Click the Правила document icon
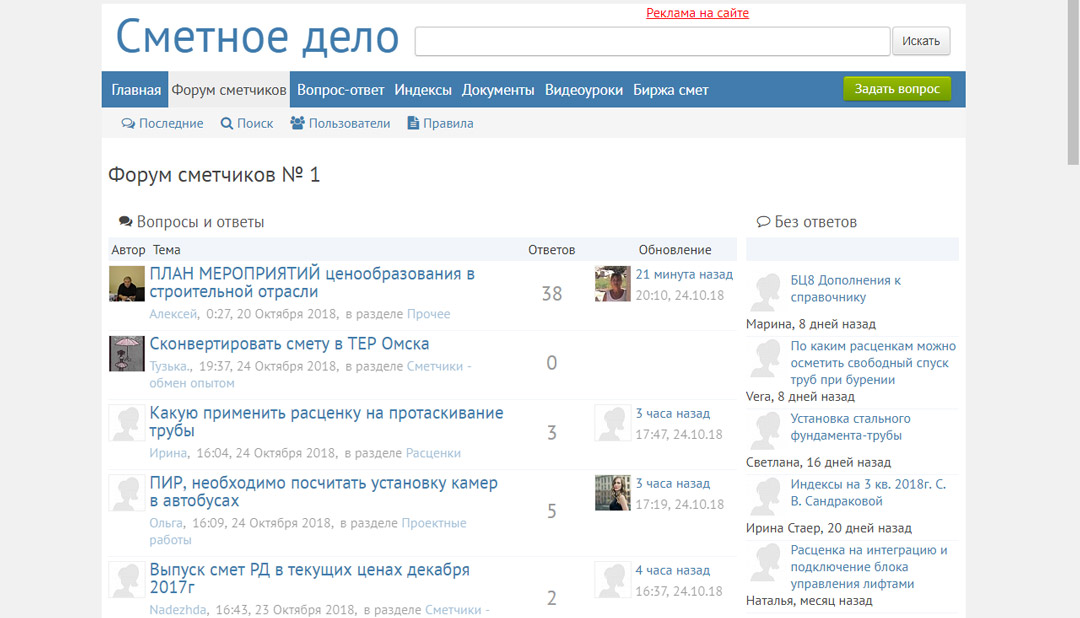 pyautogui.click(x=413, y=124)
